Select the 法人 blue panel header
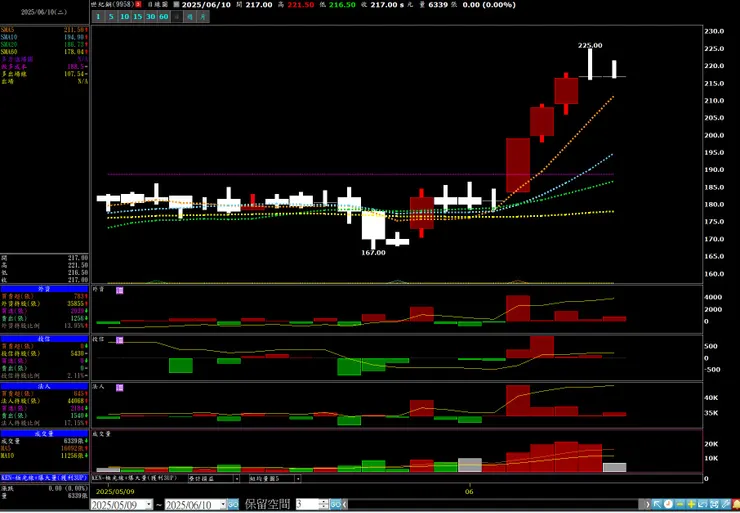This screenshot has height=513, width=740. [x=44, y=386]
